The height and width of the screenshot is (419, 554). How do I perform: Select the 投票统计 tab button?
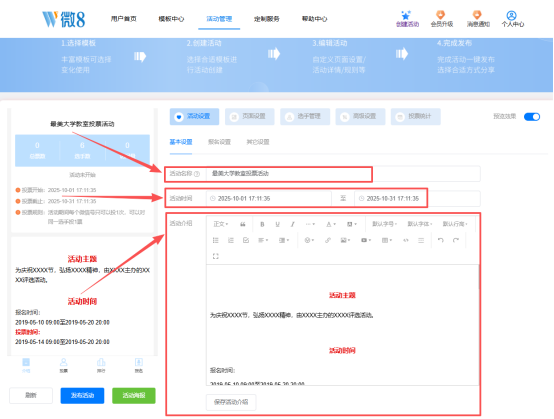click(x=416, y=117)
